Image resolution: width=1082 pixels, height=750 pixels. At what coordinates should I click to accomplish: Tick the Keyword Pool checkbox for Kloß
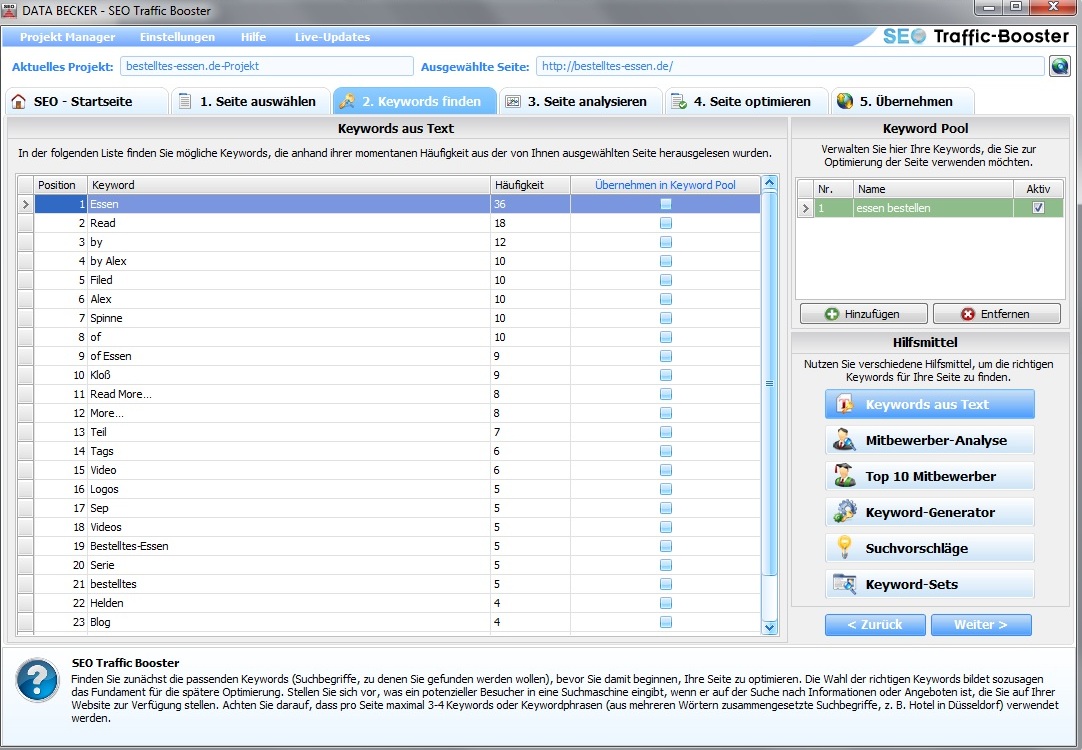pos(665,375)
